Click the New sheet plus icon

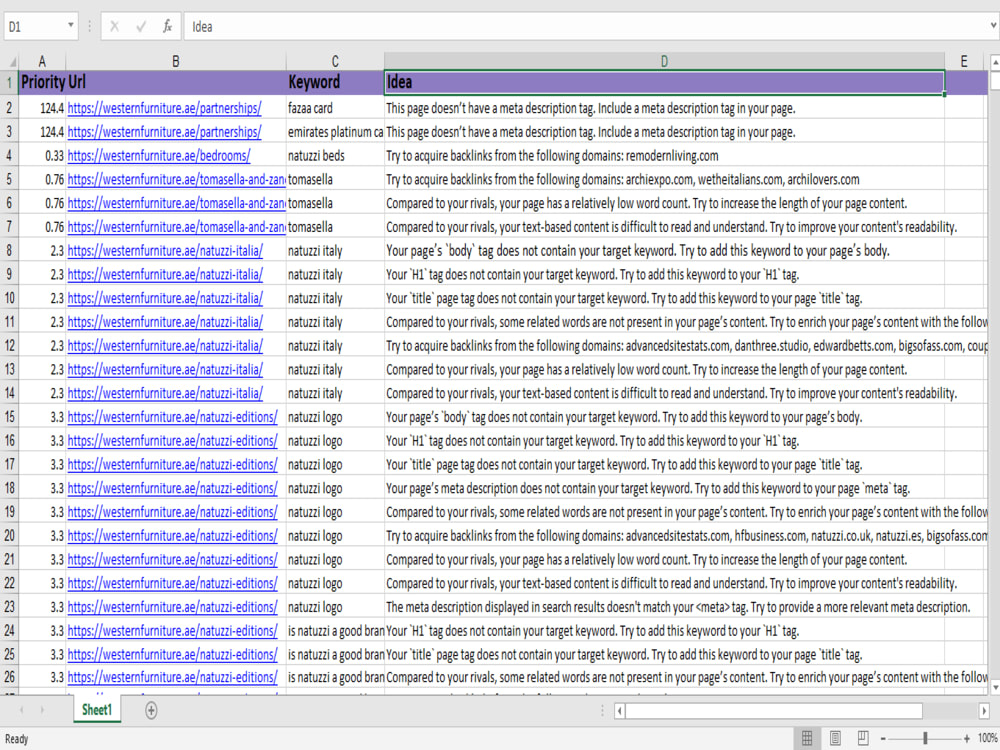click(x=151, y=710)
